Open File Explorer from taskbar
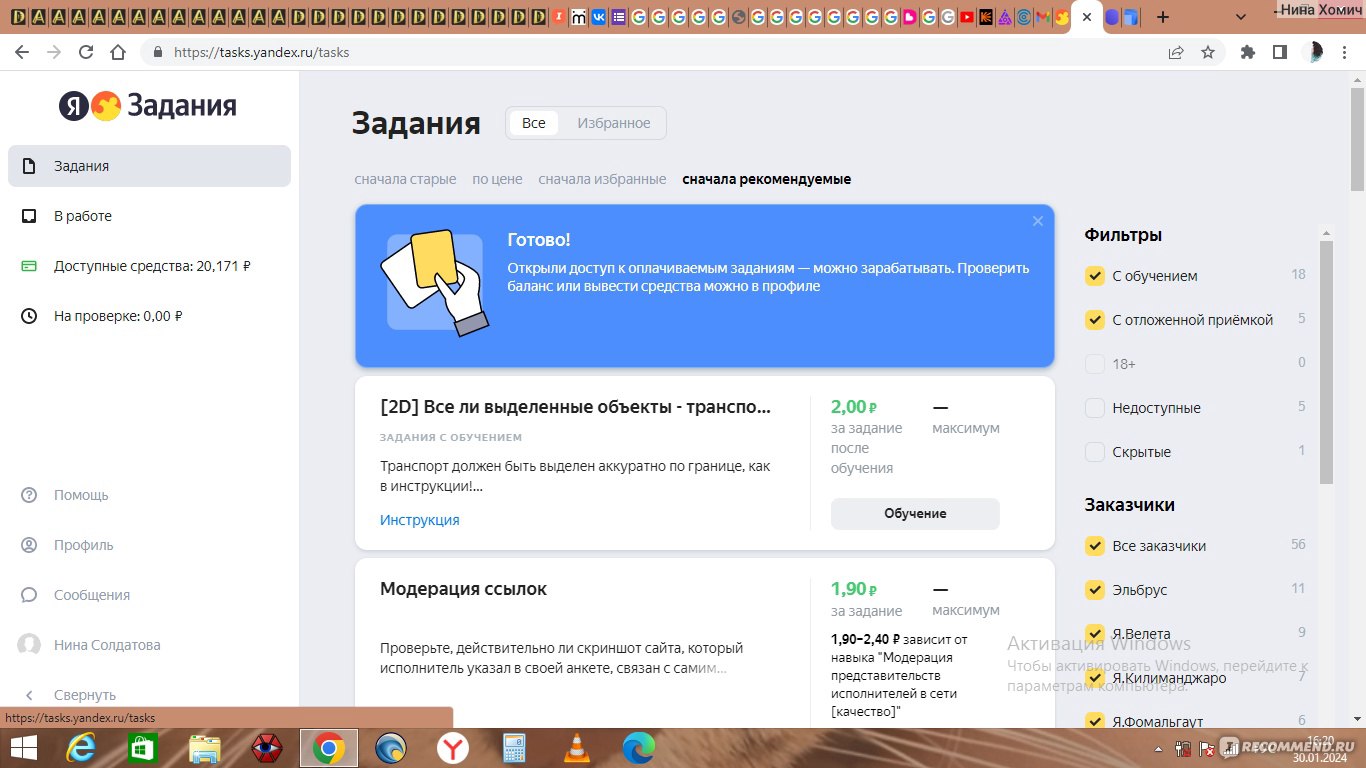Viewport: 1366px width, 768px height. tap(205, 748)
